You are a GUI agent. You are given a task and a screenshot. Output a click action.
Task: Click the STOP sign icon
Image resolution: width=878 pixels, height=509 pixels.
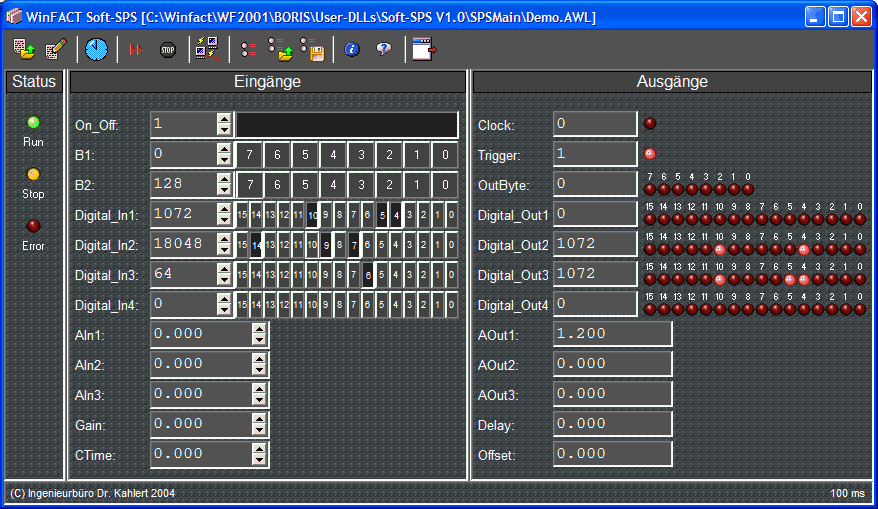[x=168, y=50]
